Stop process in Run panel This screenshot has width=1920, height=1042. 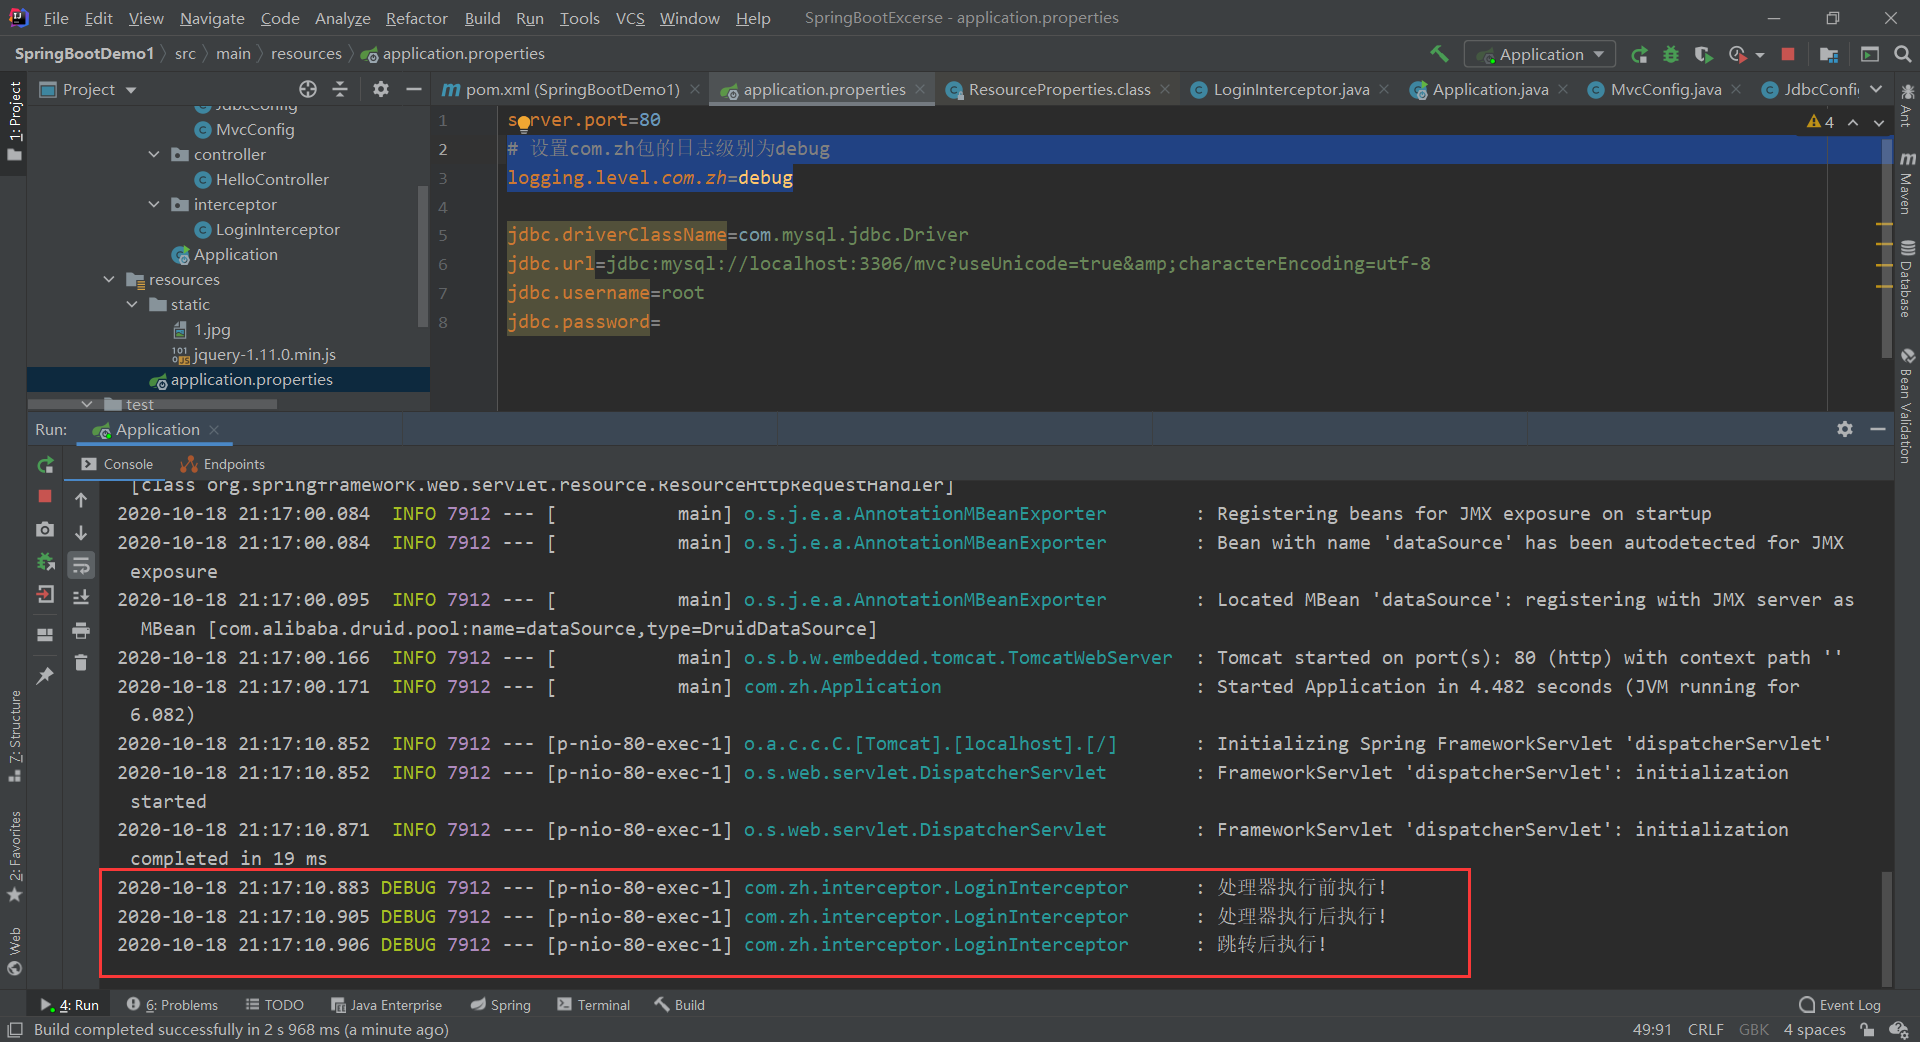point(45,496)
